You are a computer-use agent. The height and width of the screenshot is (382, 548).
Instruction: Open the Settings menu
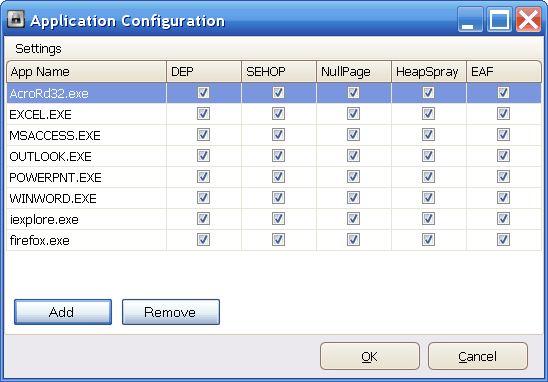tap(38, 49)
